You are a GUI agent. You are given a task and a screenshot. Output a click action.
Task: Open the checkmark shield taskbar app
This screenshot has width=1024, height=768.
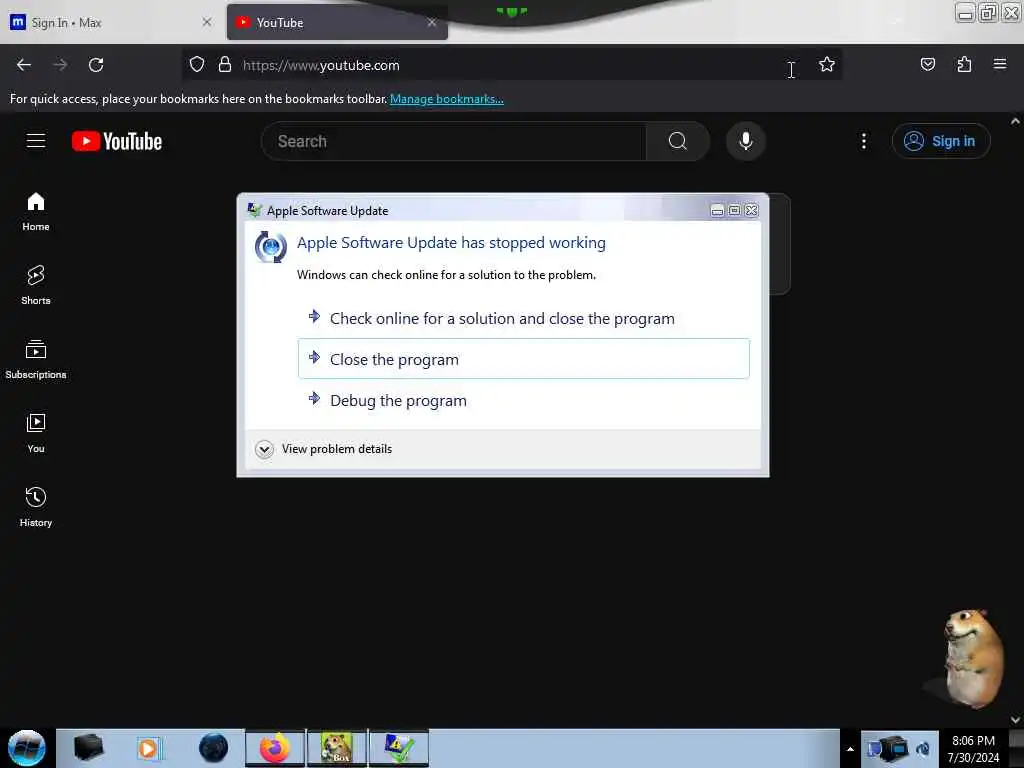399,748
